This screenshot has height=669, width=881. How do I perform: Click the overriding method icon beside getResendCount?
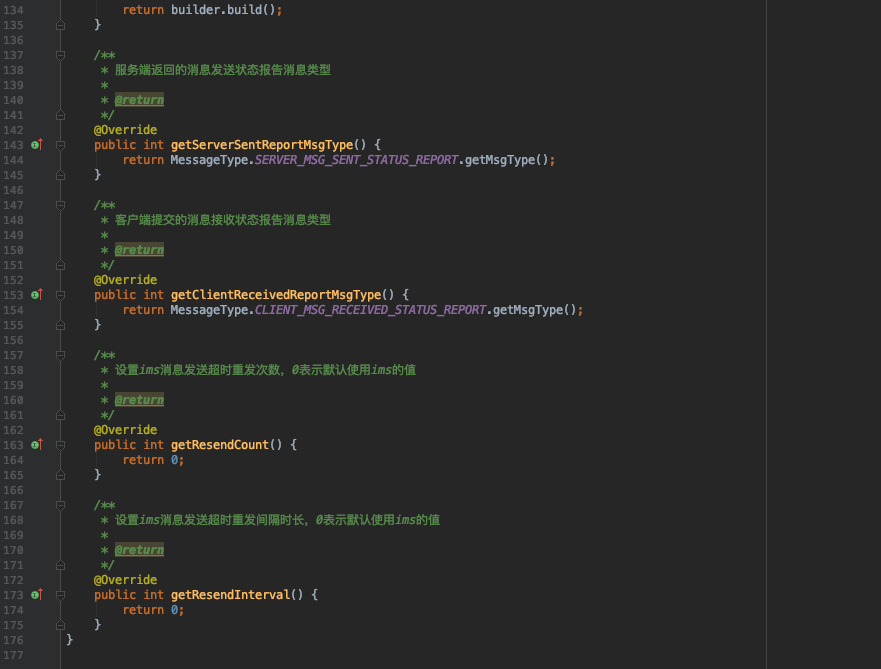[36, 444]
